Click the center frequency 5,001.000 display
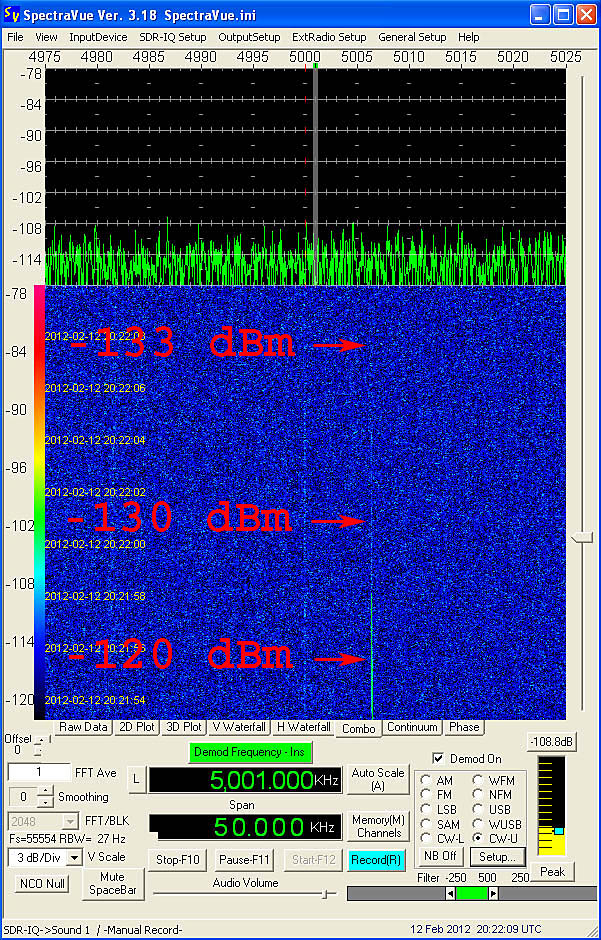The image size is (601, 940). (245, 779)
